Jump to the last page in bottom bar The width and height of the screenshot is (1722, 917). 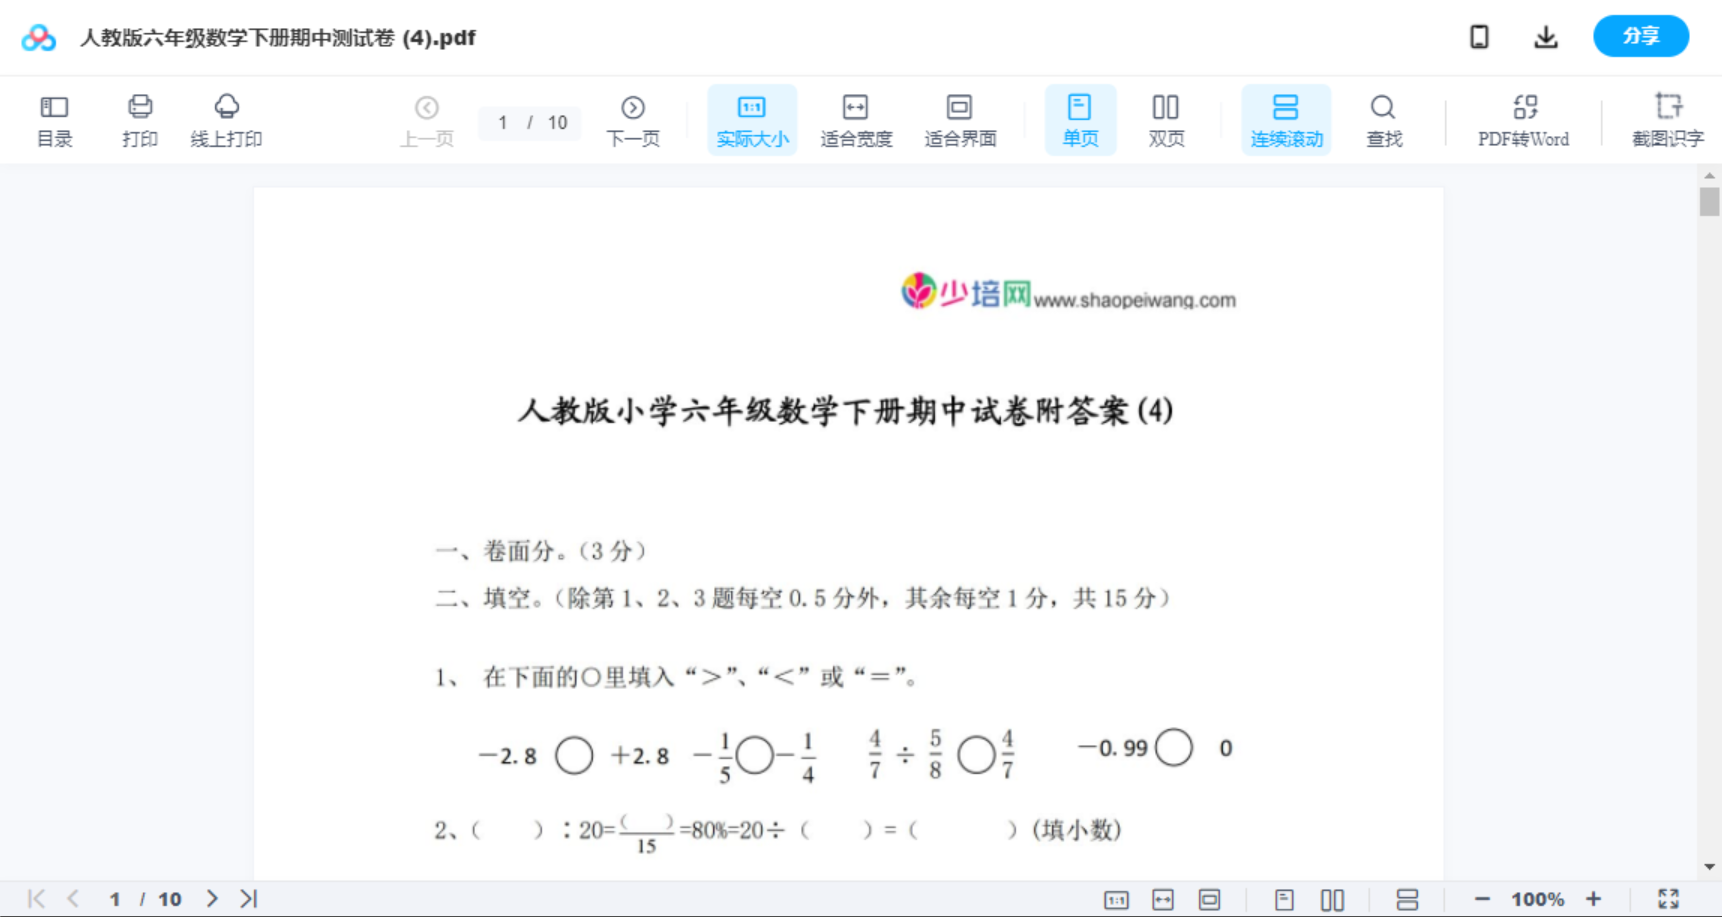pos(248,898)
